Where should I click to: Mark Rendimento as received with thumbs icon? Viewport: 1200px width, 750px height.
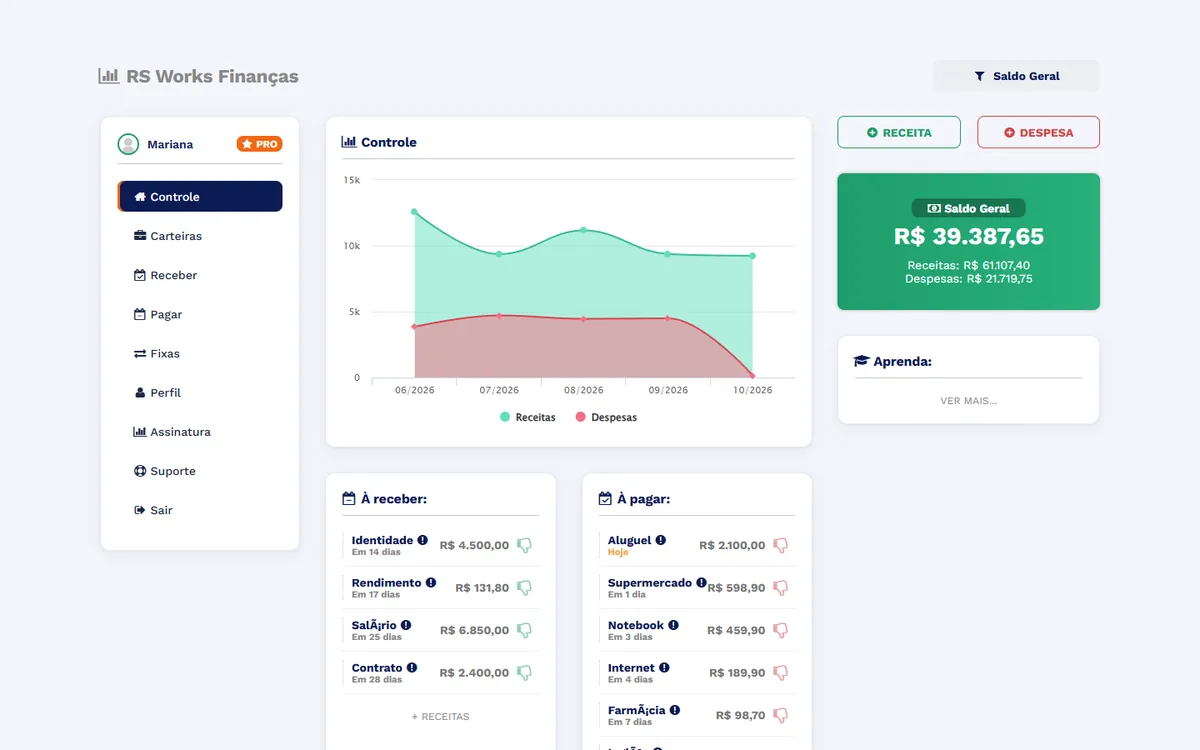click(x=524, y=588)
